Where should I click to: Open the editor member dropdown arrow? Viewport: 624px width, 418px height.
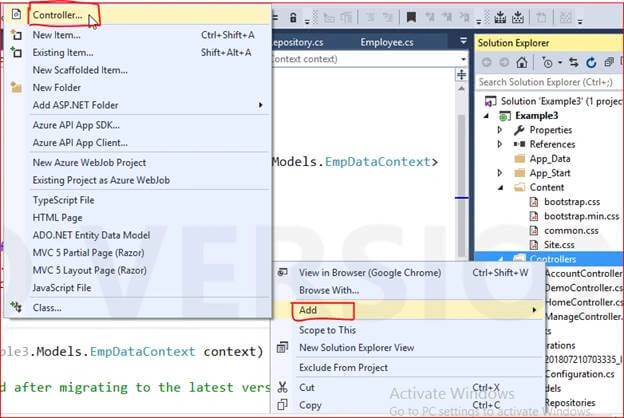click(x=463, y=59)
